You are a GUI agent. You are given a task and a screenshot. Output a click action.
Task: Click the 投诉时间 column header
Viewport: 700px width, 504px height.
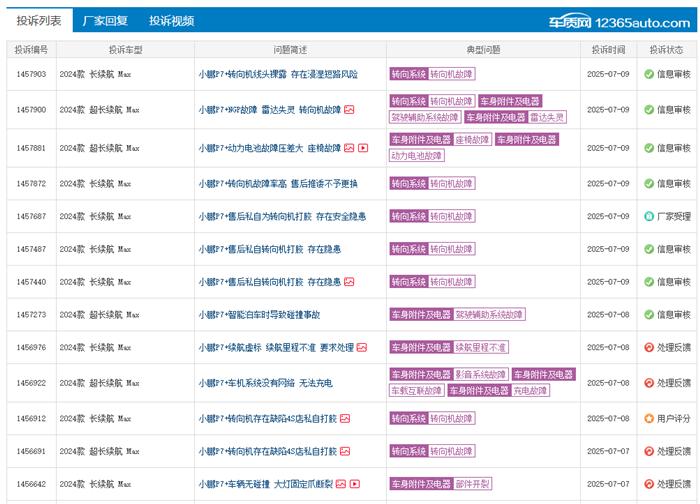pyautogui.click(x=608, y=50)
